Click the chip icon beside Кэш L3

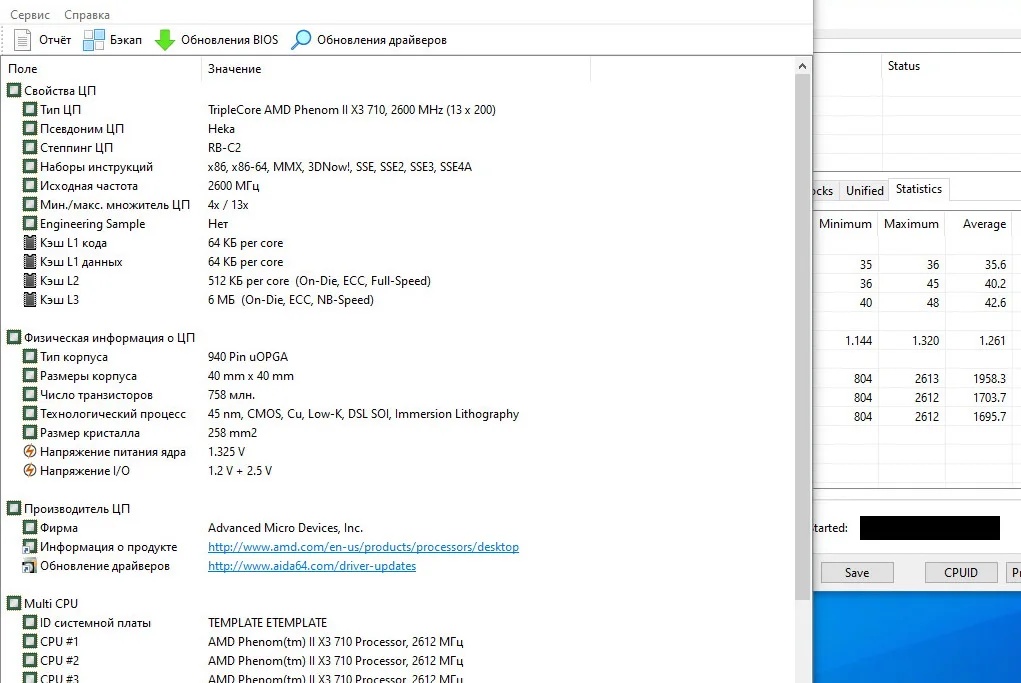pyautogui.click(x=30, y=300)
